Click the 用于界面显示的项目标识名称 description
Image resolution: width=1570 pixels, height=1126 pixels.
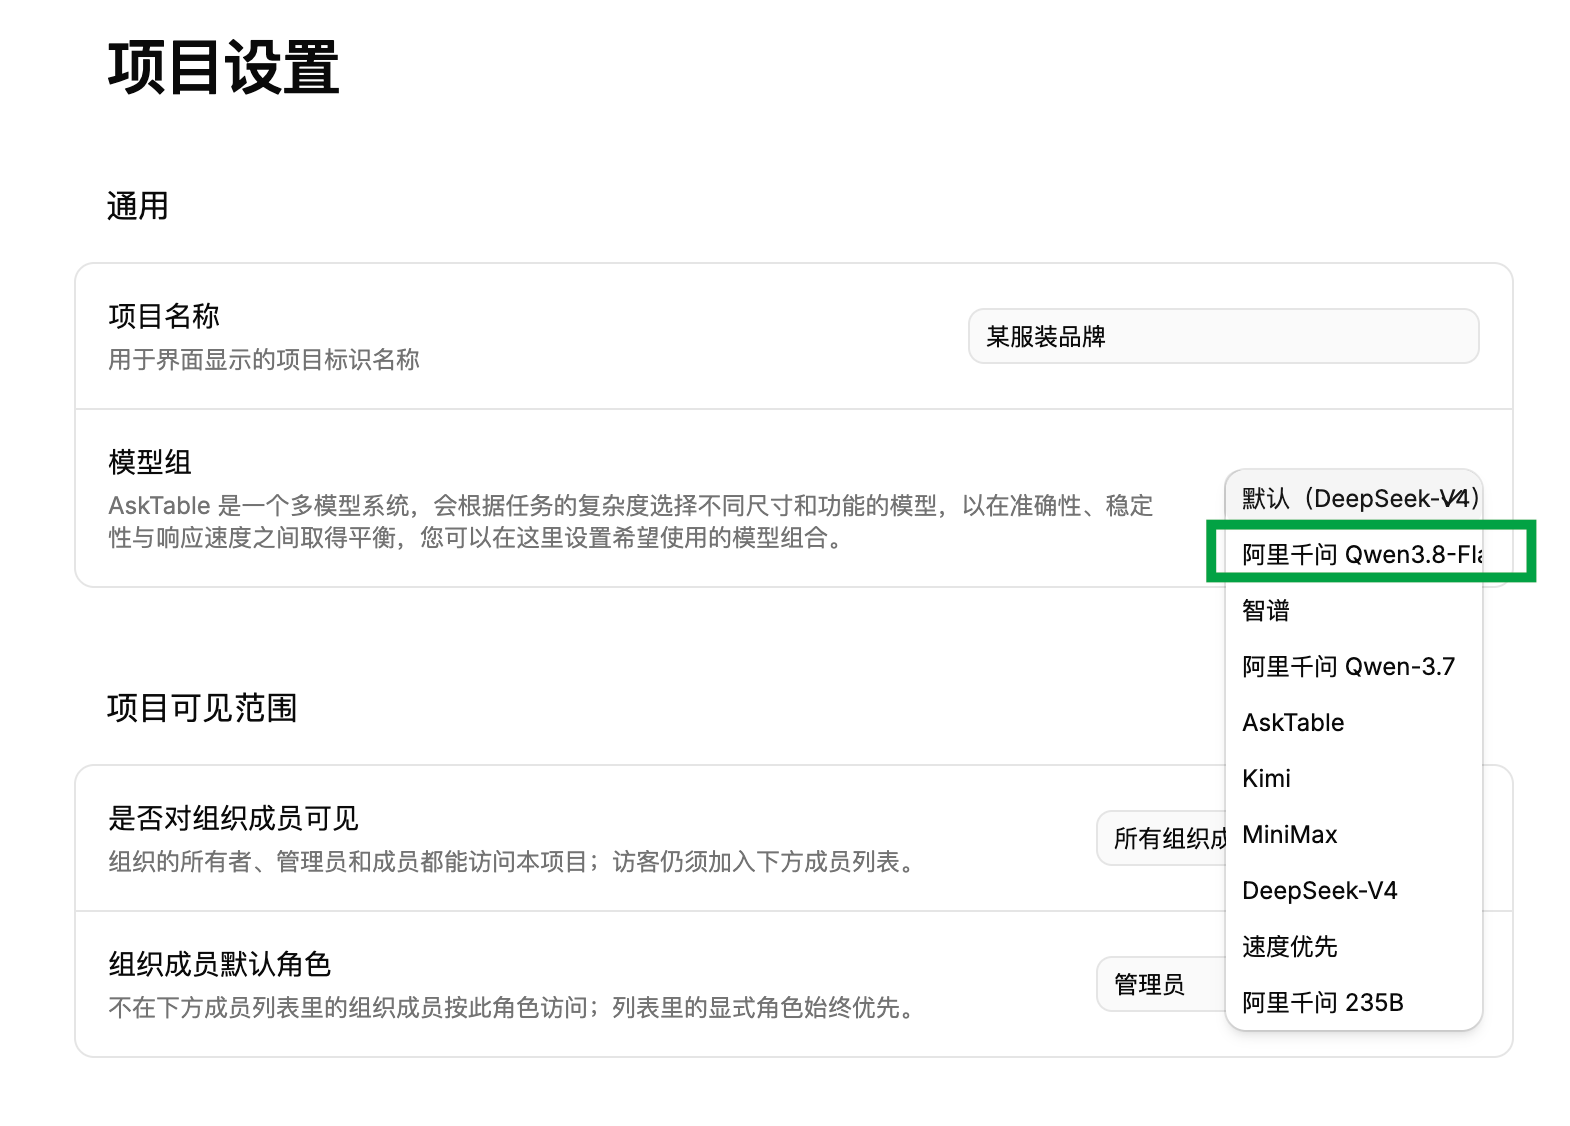coord(264,360)
